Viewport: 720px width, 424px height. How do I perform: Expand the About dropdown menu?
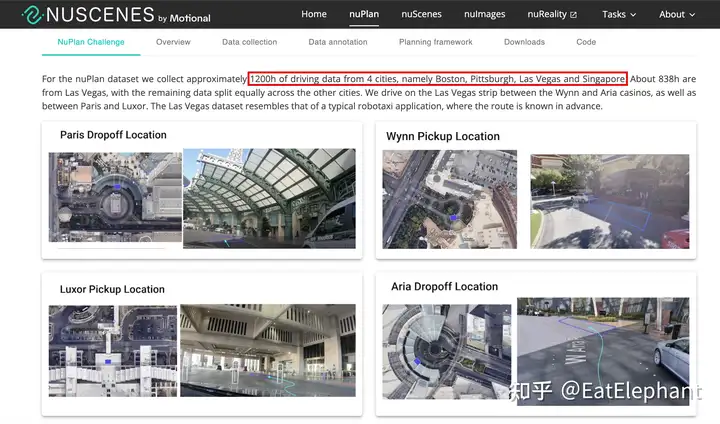[677, 14]
